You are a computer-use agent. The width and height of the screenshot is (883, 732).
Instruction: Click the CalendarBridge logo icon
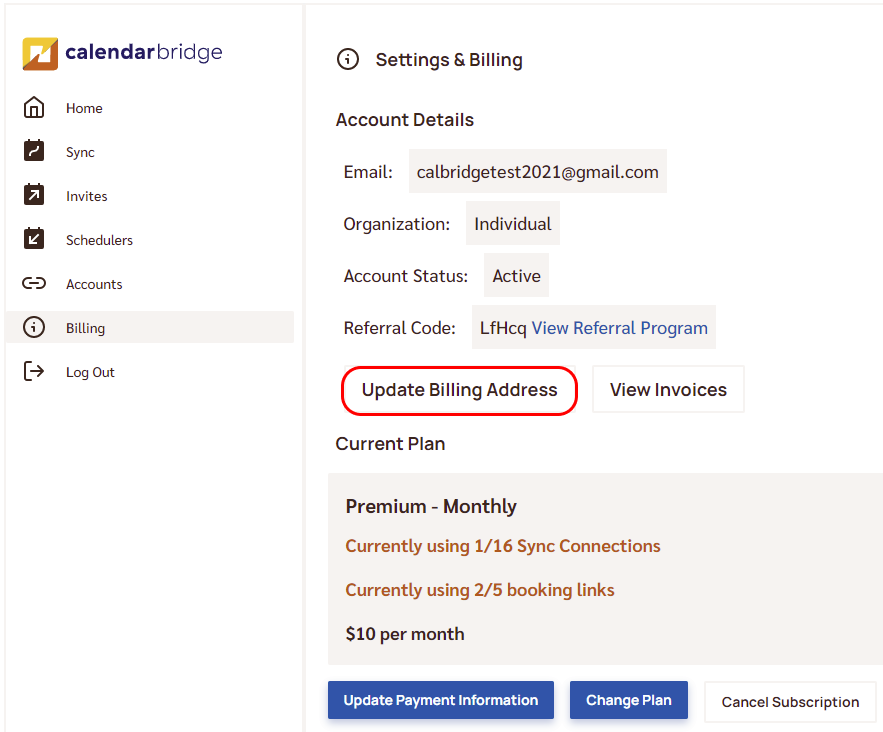click(x=40, y=53)
